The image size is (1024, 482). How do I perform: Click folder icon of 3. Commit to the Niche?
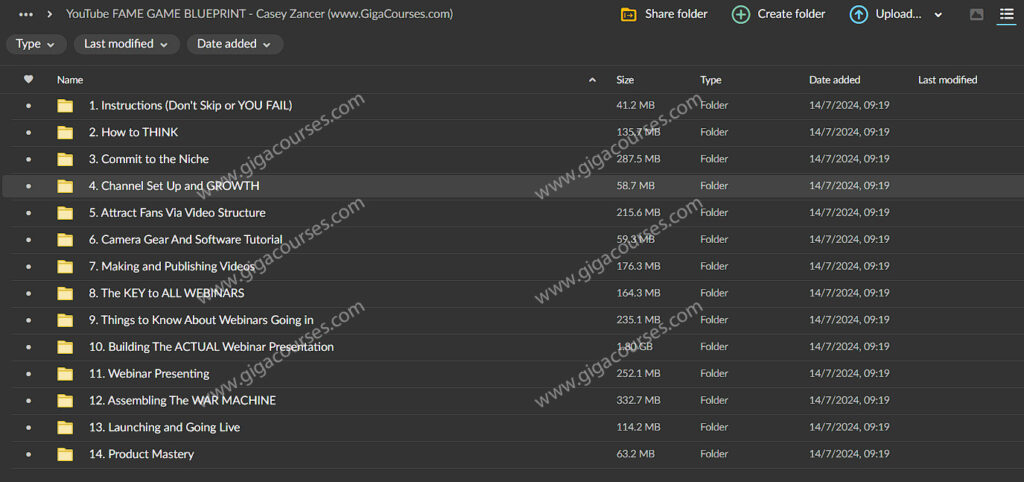[x=65, y=159]
